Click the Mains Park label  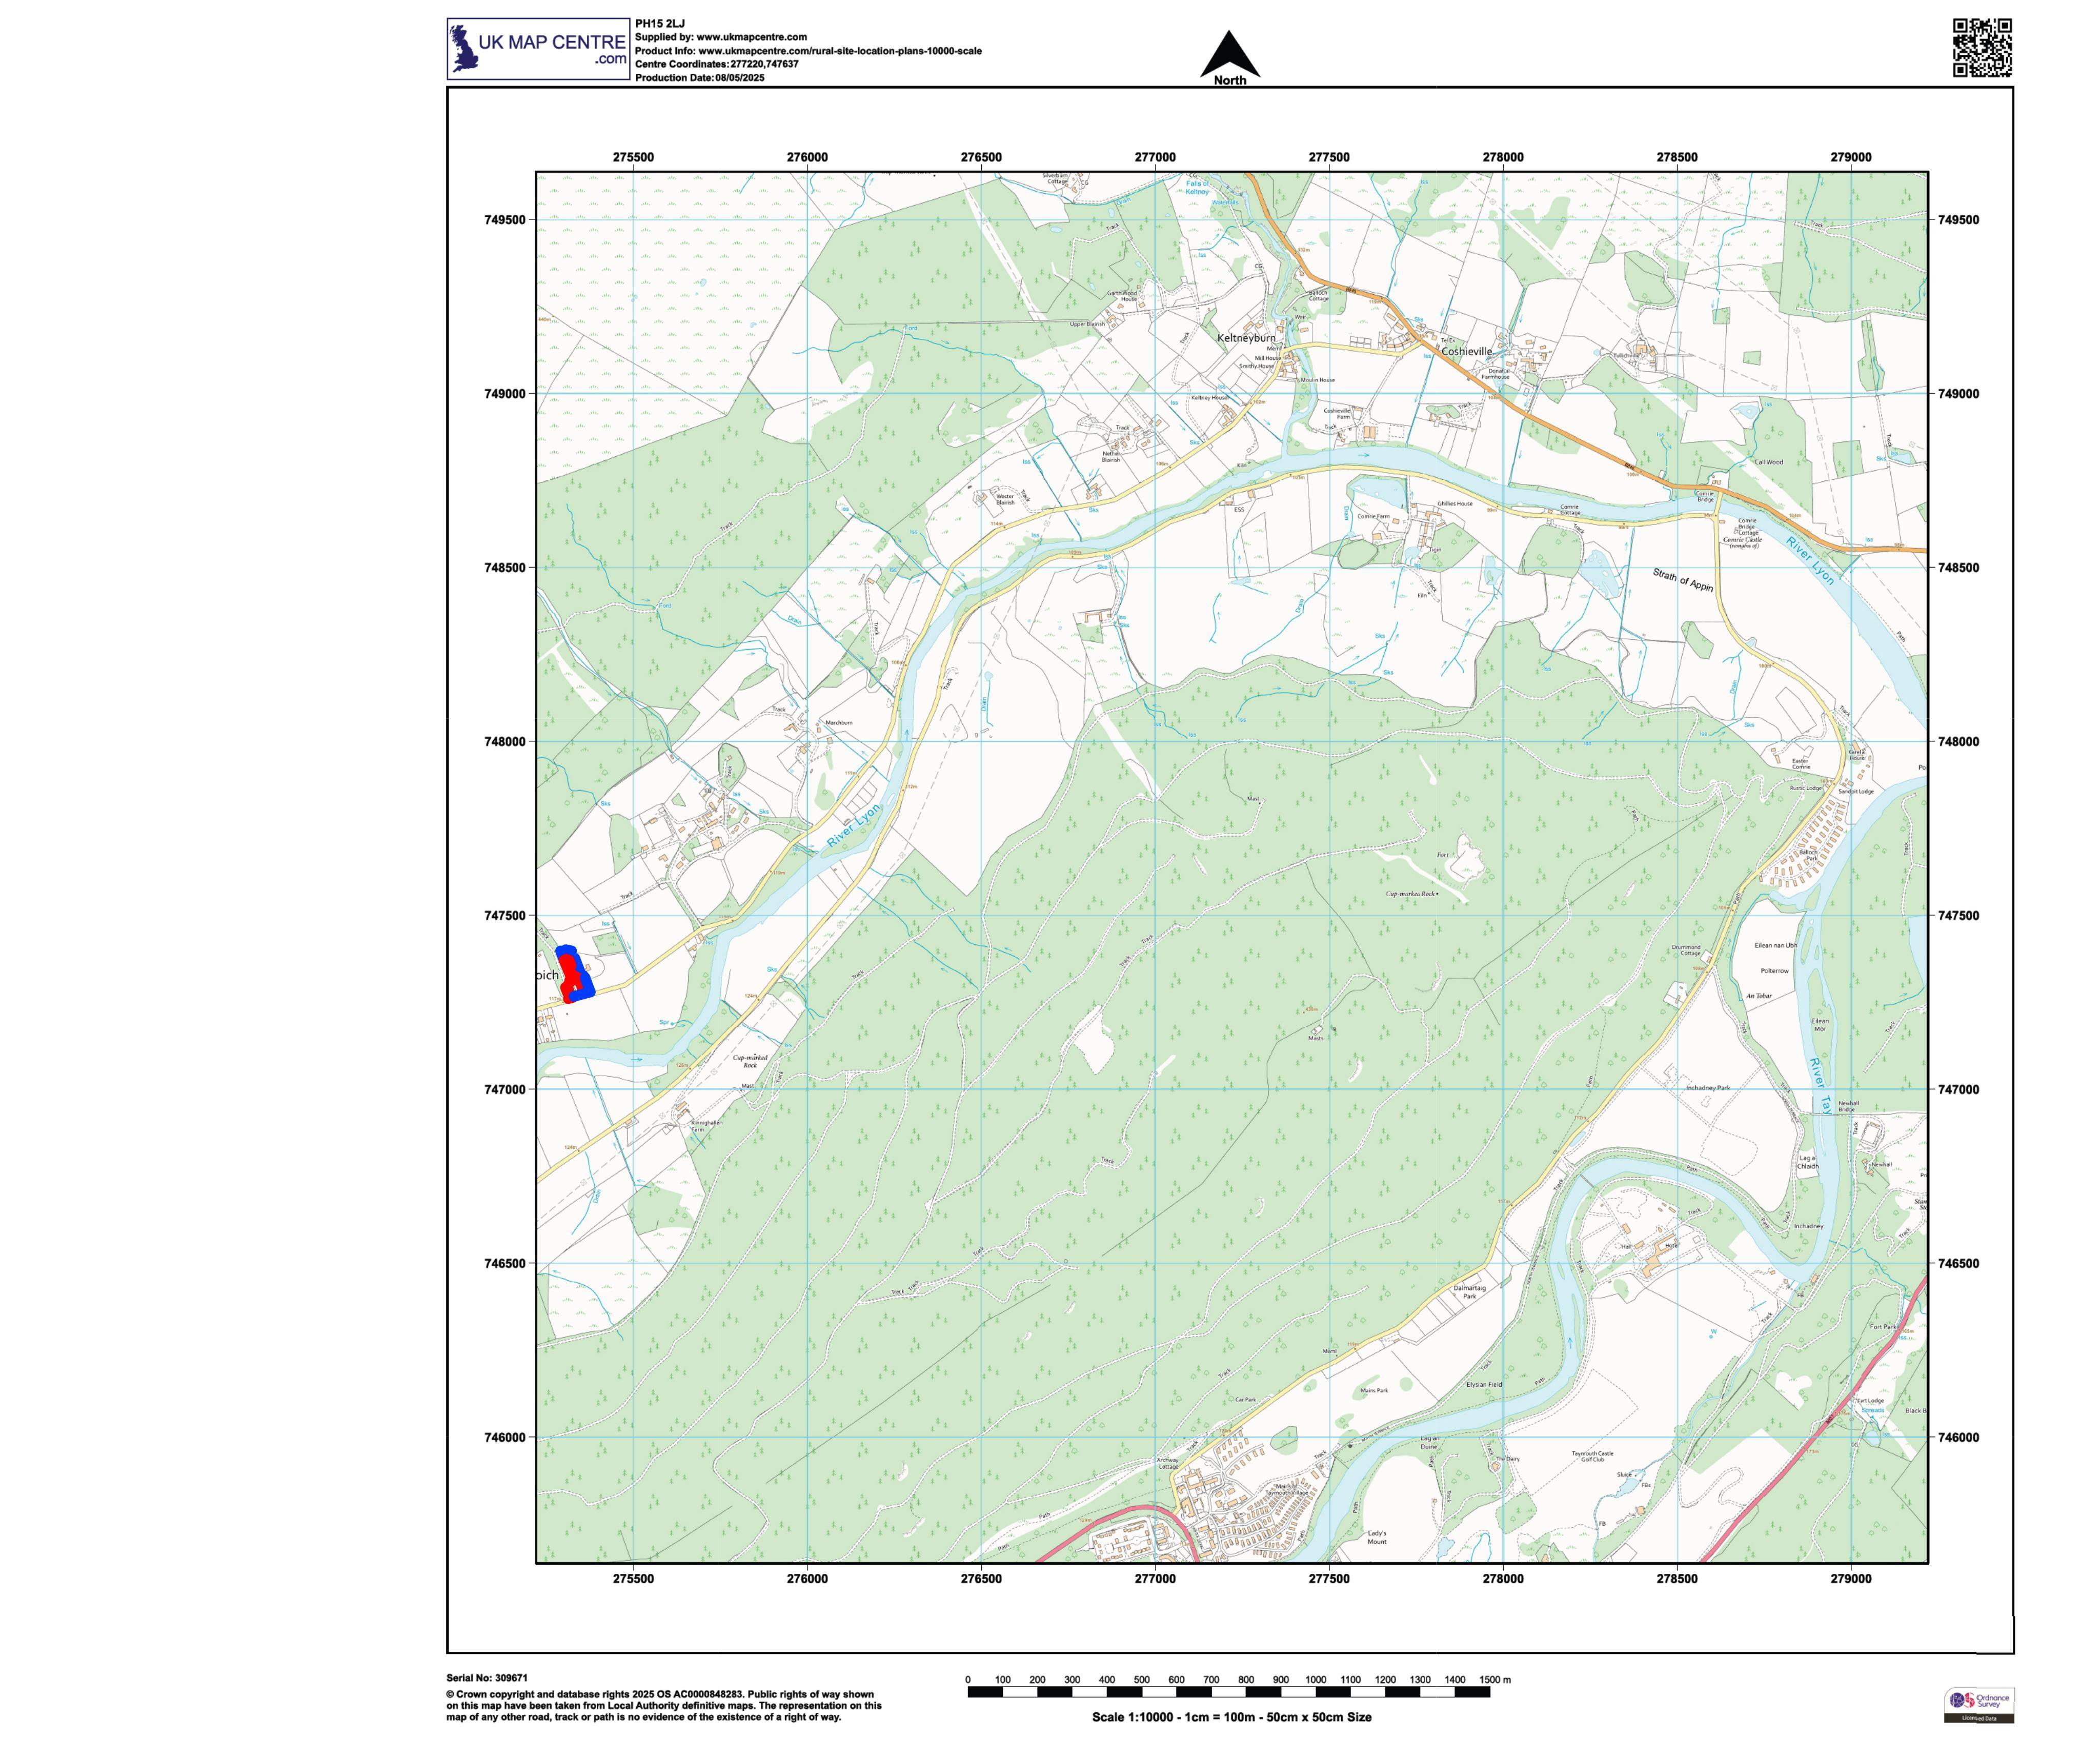point(1375,1390)
